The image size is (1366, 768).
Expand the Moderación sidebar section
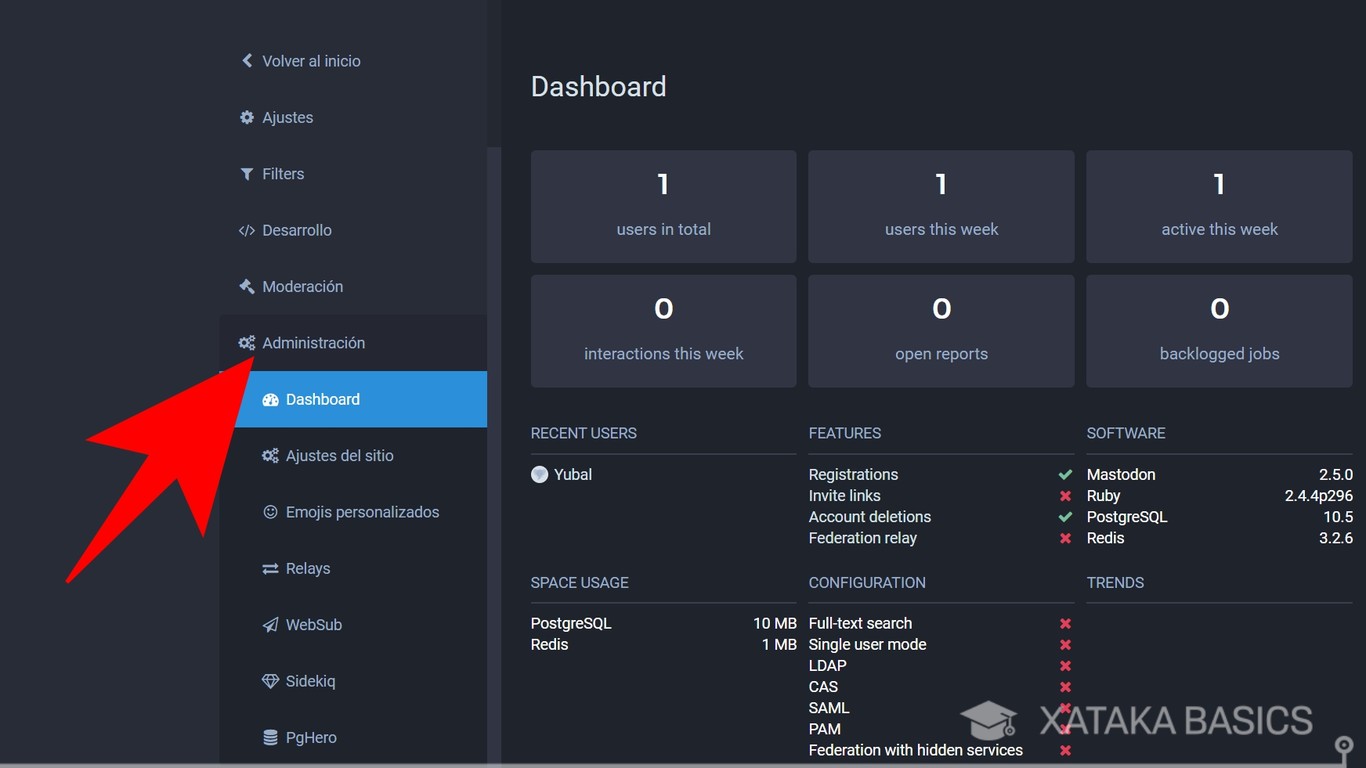[303, 286]
